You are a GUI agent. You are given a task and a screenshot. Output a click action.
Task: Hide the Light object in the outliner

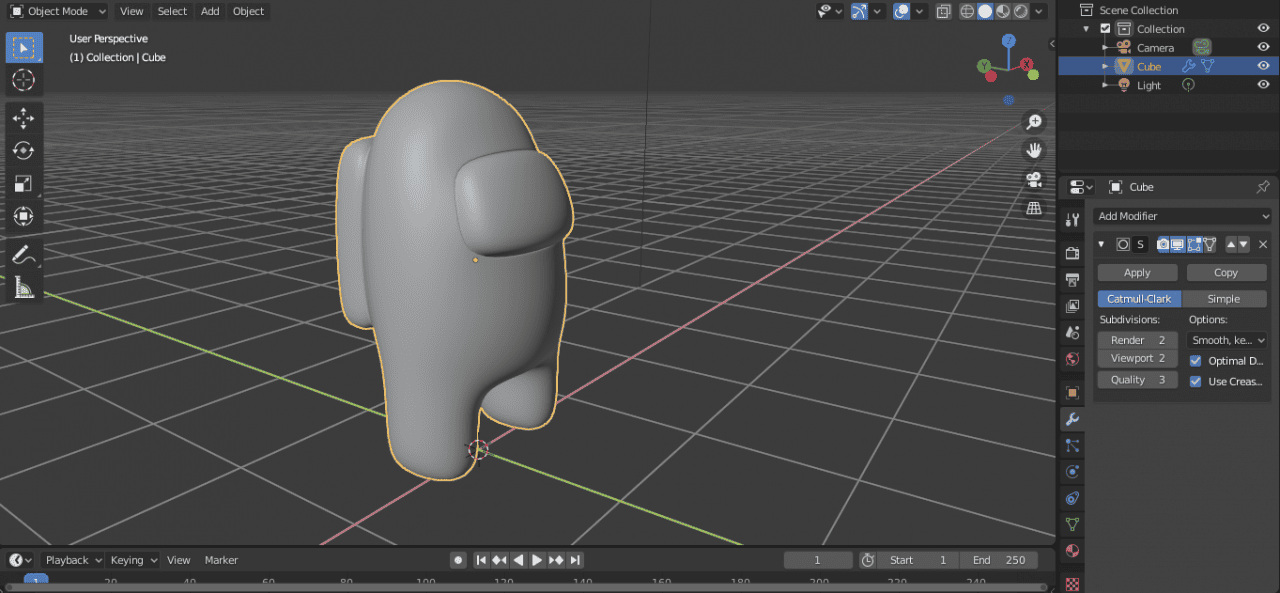[x=1263, y=85]
